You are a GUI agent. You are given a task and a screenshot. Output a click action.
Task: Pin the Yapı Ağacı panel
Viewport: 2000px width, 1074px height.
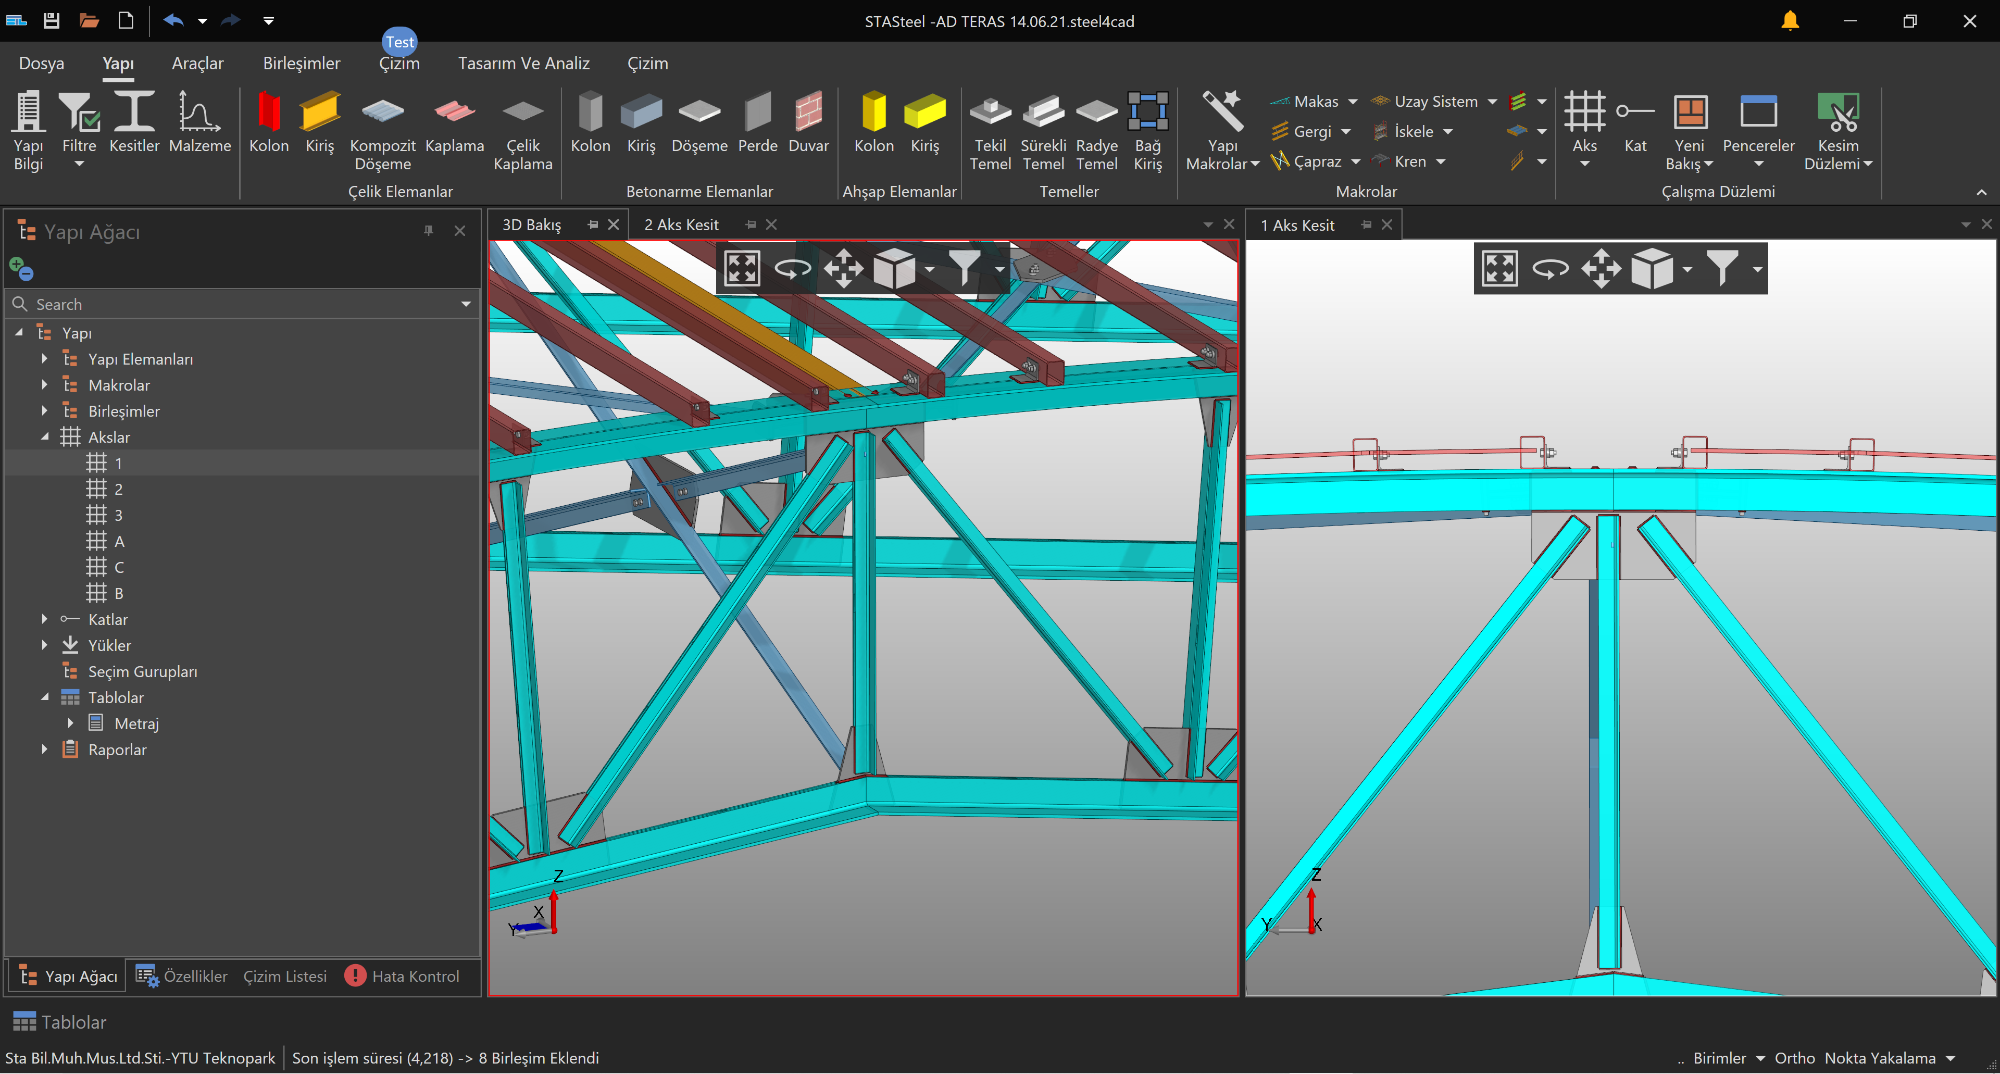(x=429, y=231)
